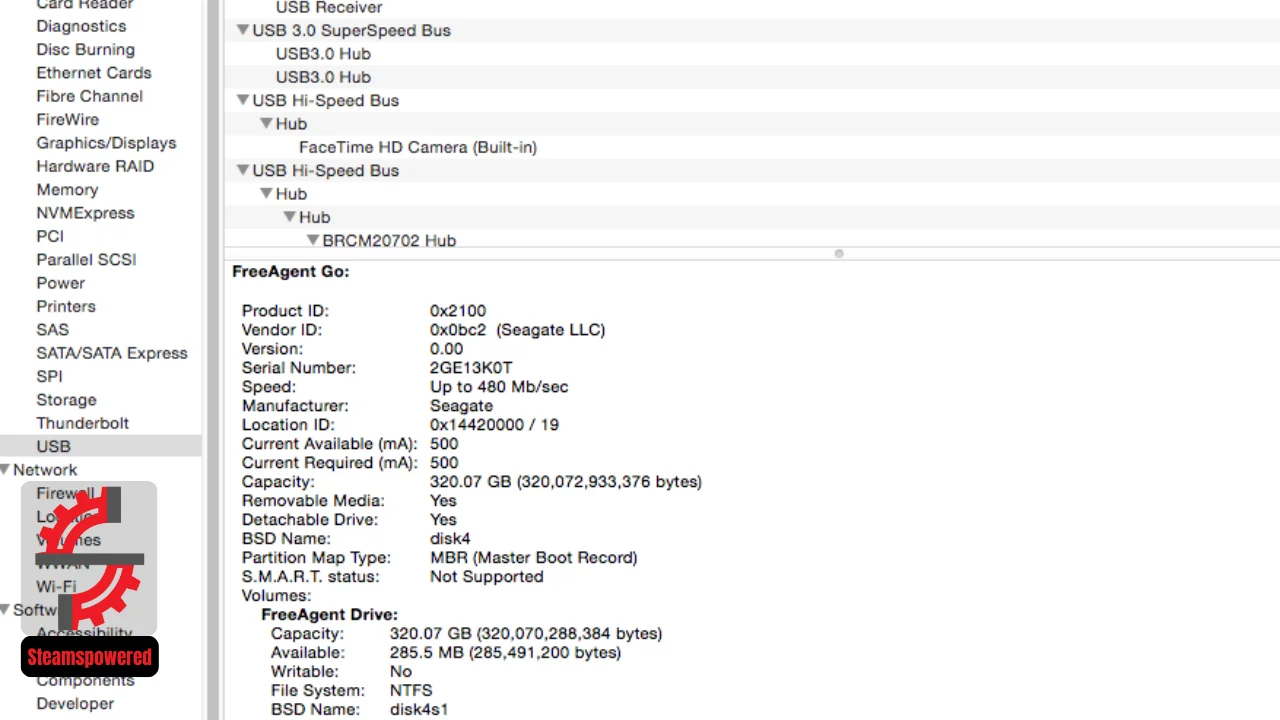Open Thunderbolt in the sidebar

coord(82,423)
